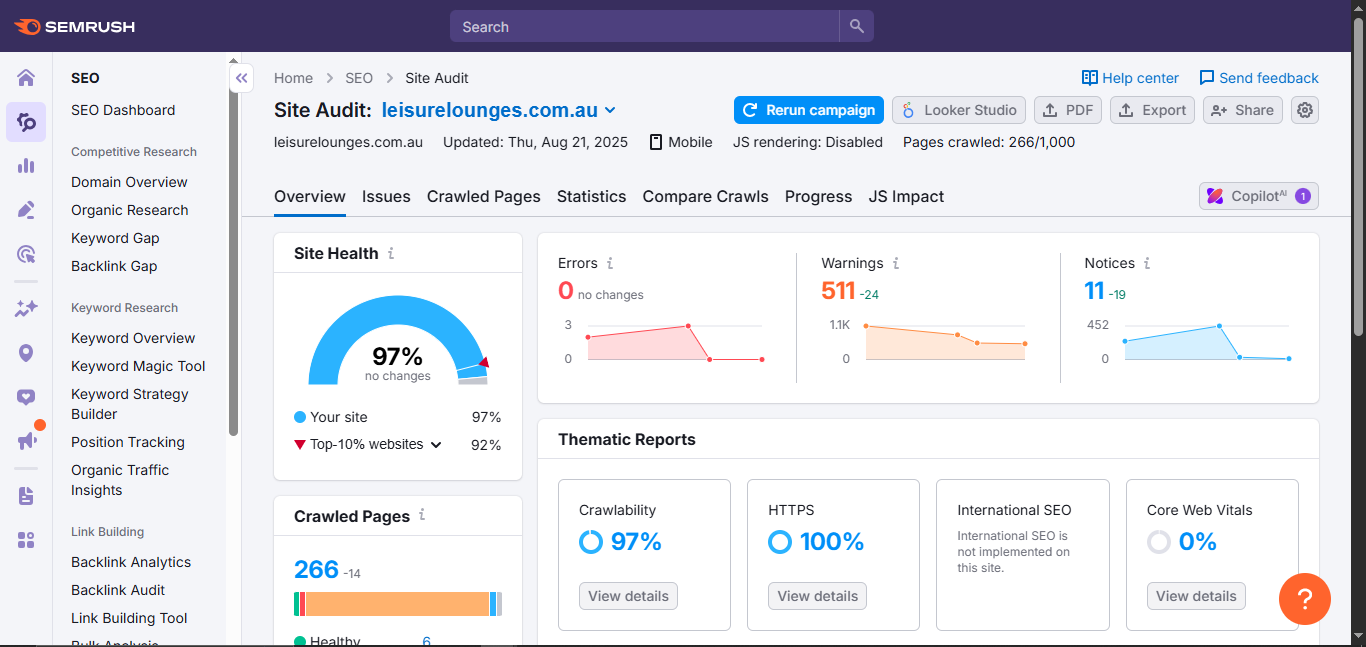Open the project dropdown leisurelounges.com.au
Image resolution: width=1366 pixels, height=647 pixels.
pos(499,110)
